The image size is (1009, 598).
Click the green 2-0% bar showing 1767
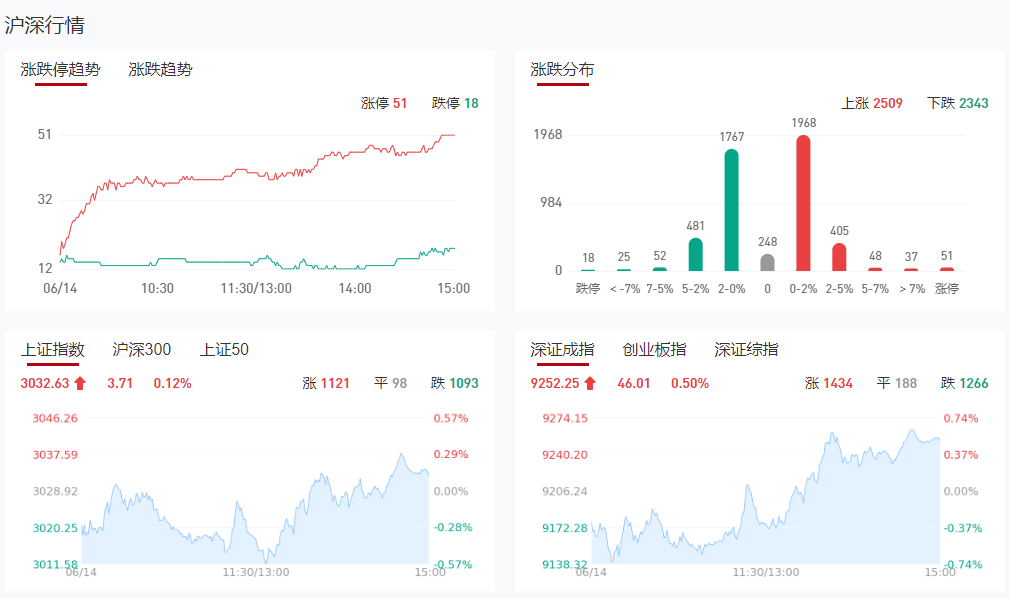coord(732,211)
